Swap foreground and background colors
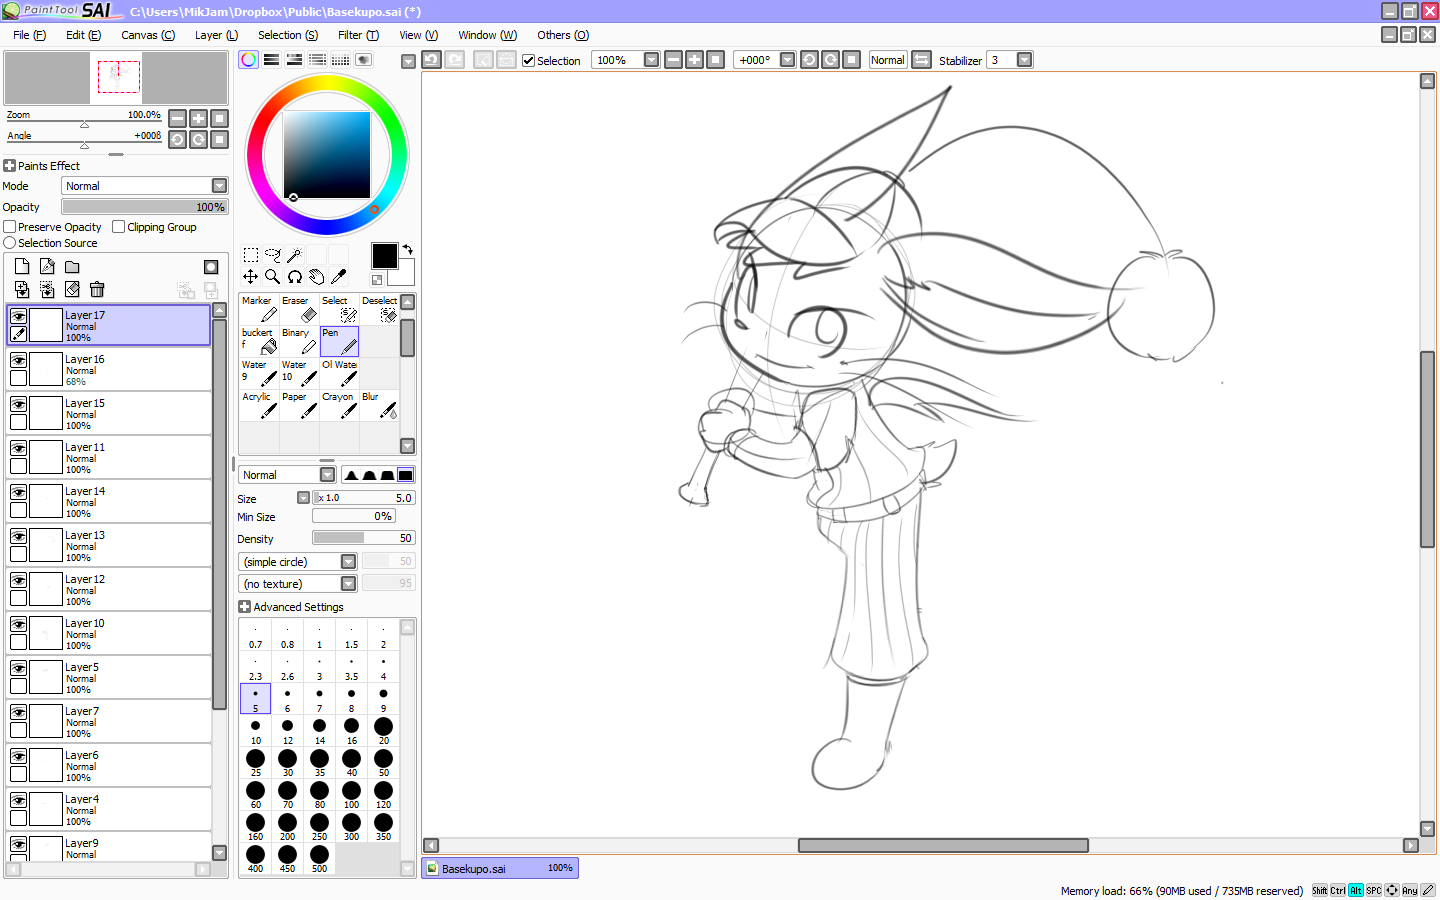 [407, 249]
